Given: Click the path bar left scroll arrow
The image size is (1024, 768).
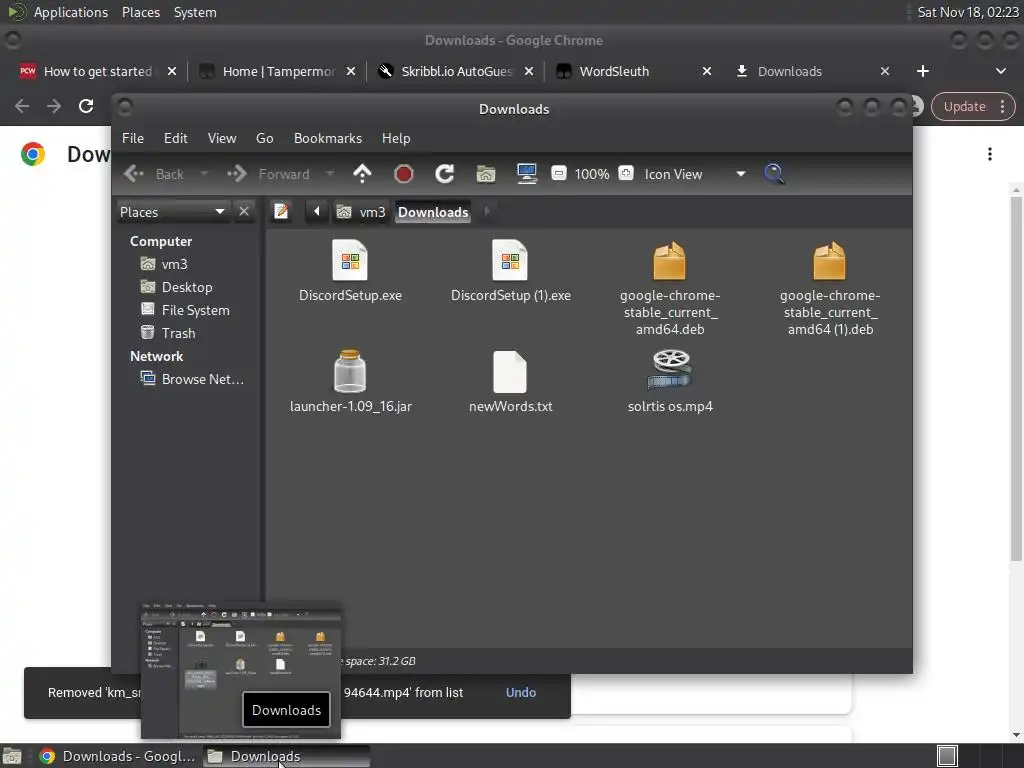Looking at the screenshot, I should (x=317, y=212).
